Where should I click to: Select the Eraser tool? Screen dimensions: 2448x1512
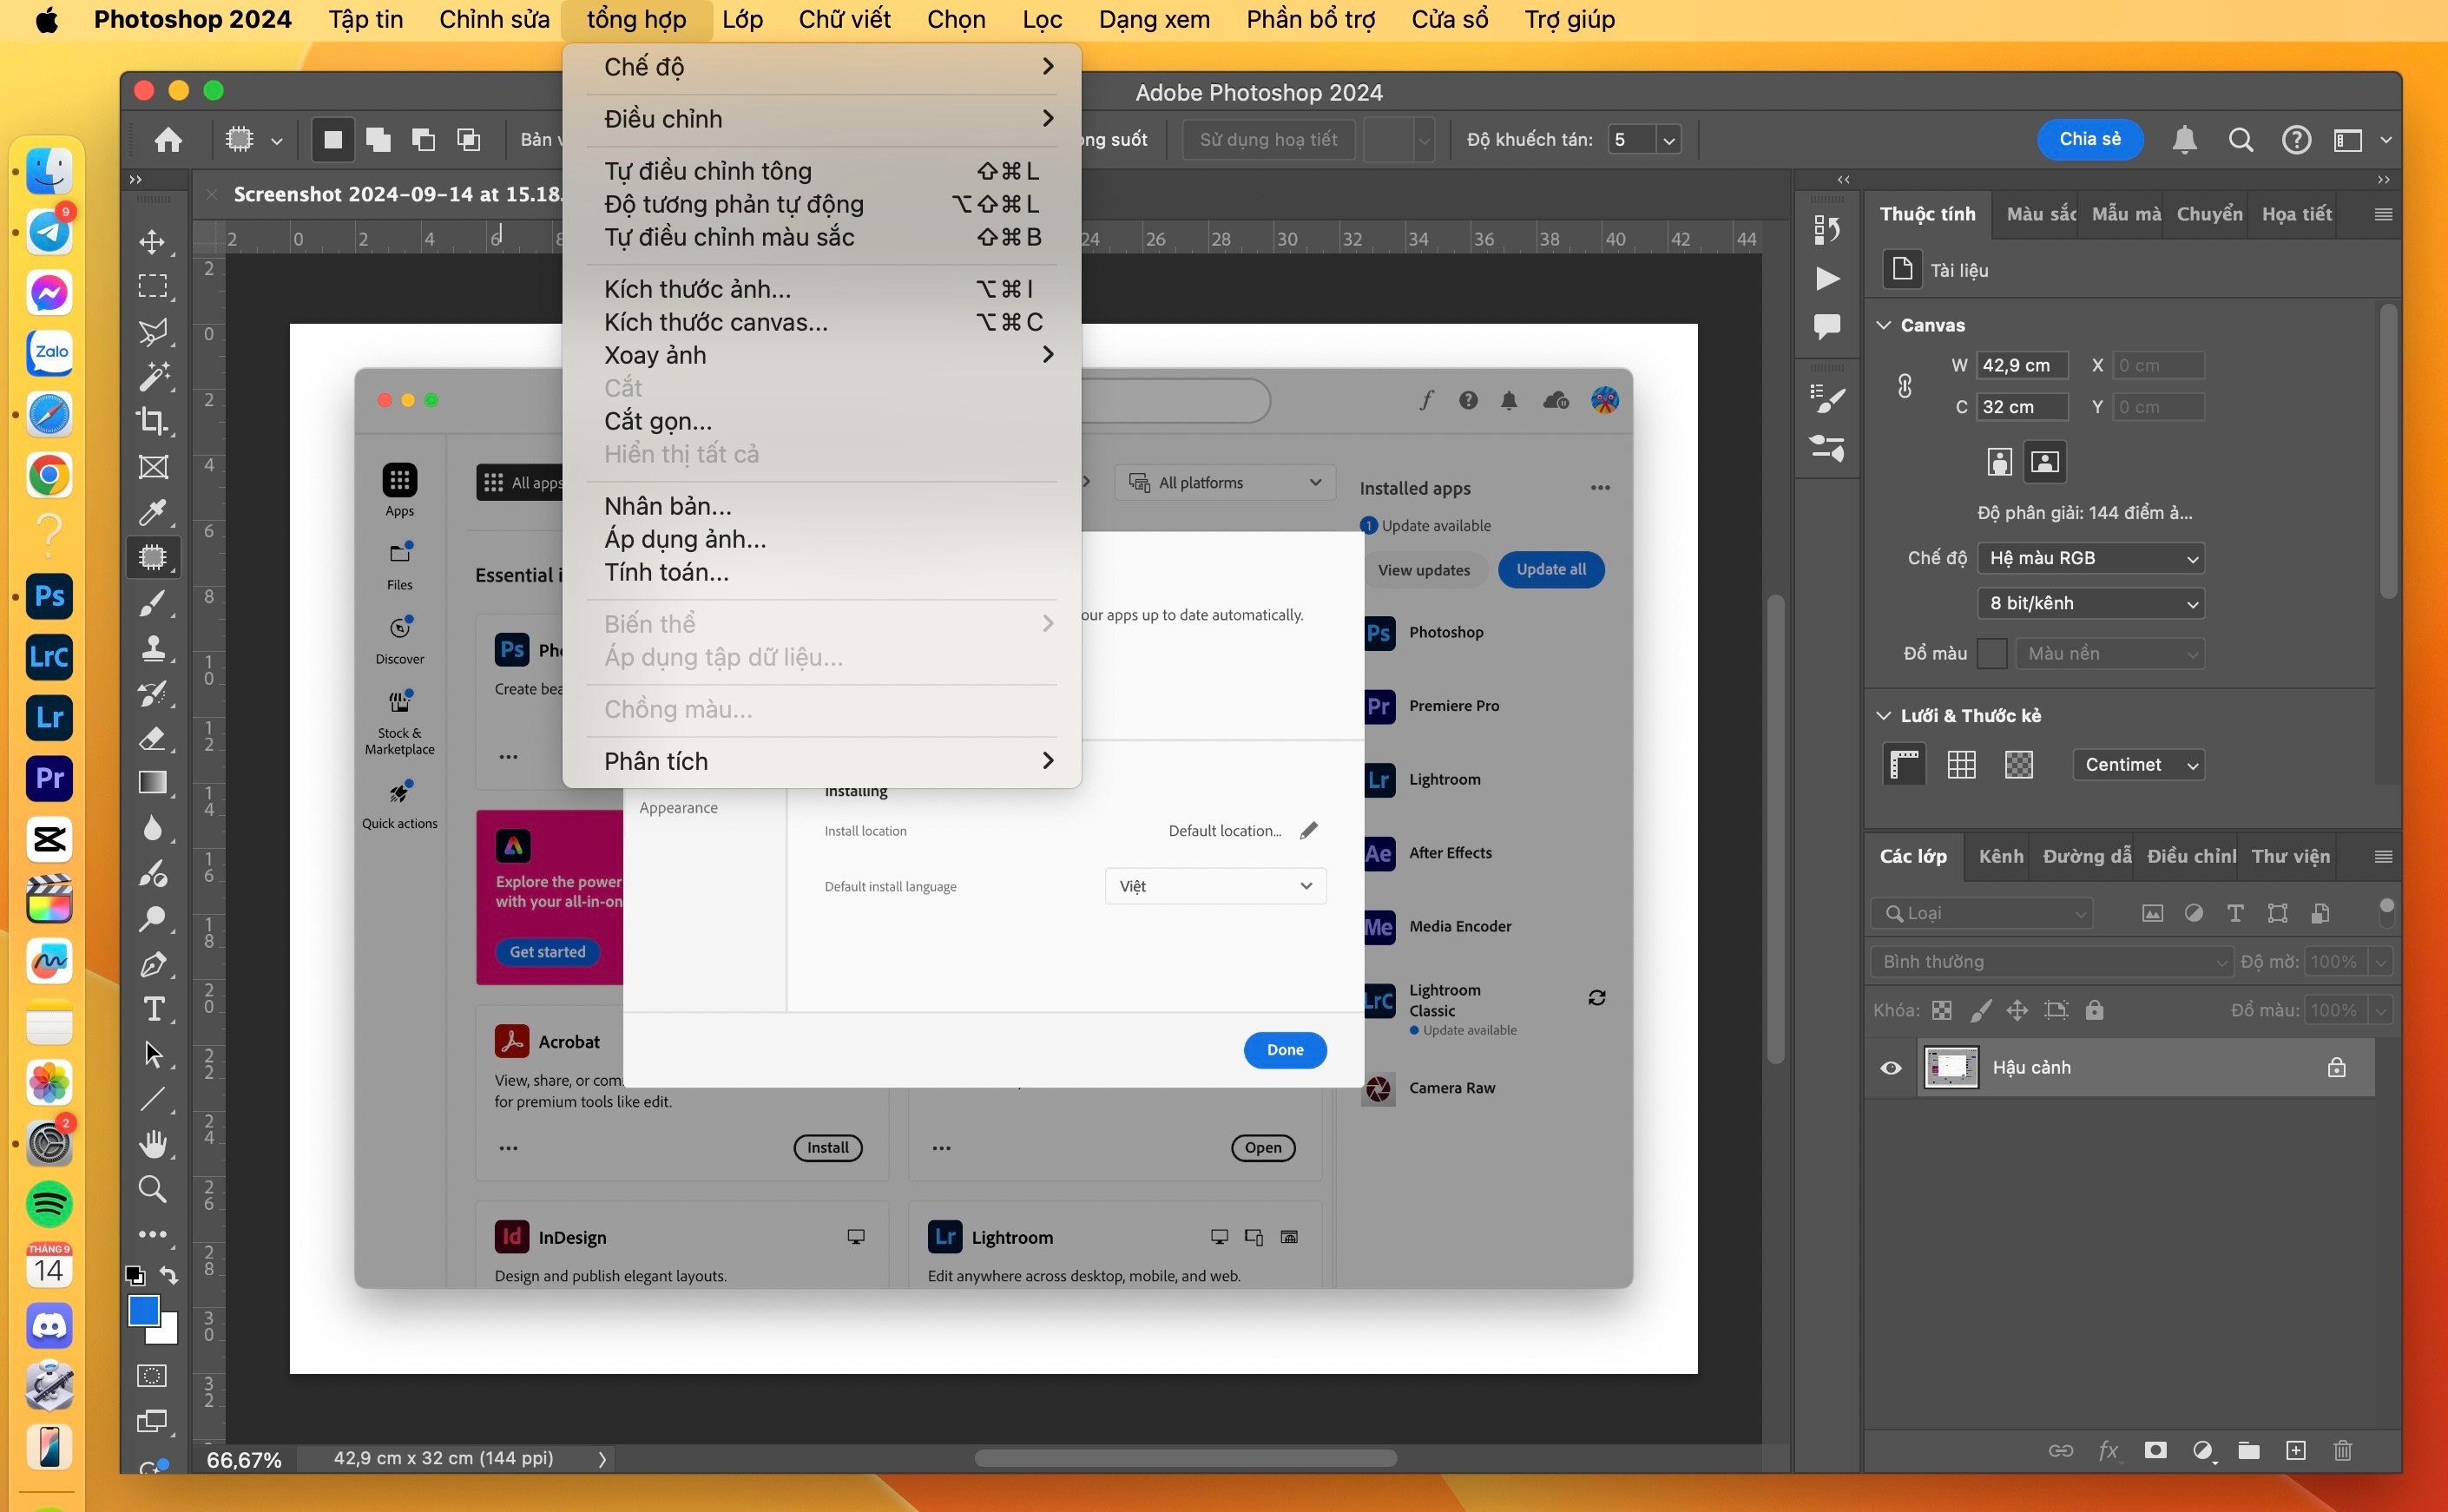[x=152, y=738]
